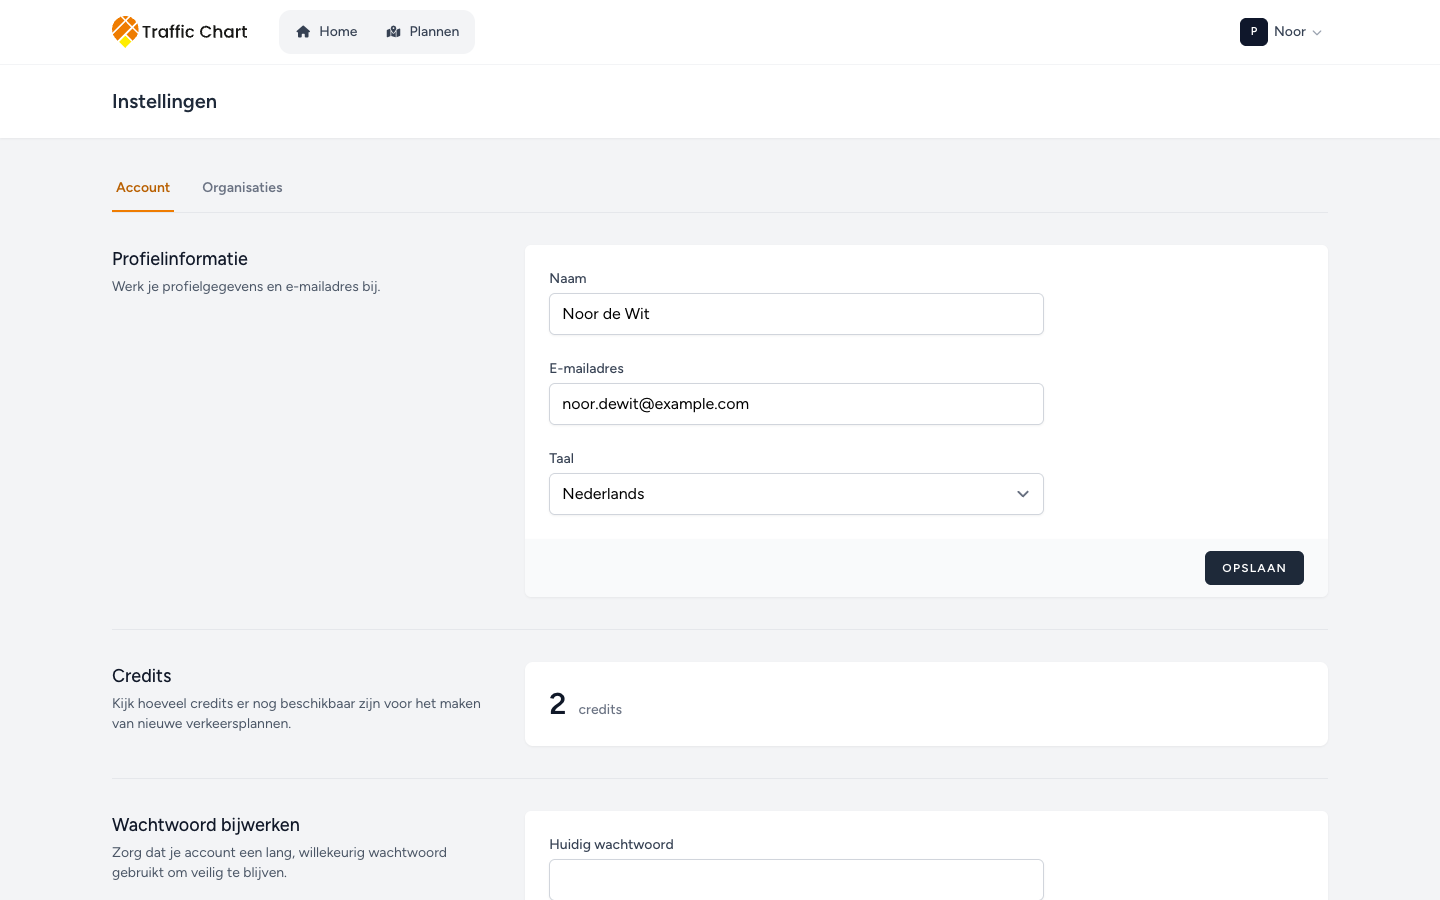This screenshot has width=1440, height=900.
Task: Click the Profielinformatie section heading
Action: (180, 259)
